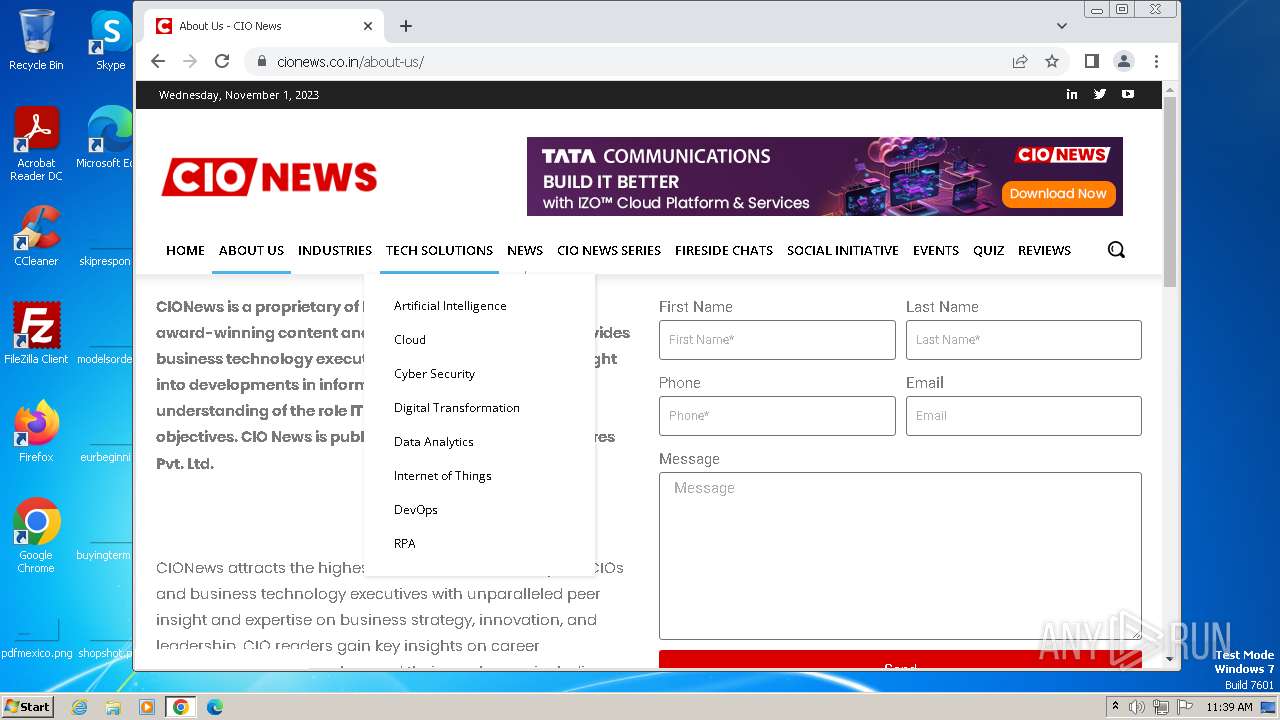The width and height of the screenshot is (1280, 720).
Task: Open Skype desktop shortcut
Action: (x=111, y=40)
